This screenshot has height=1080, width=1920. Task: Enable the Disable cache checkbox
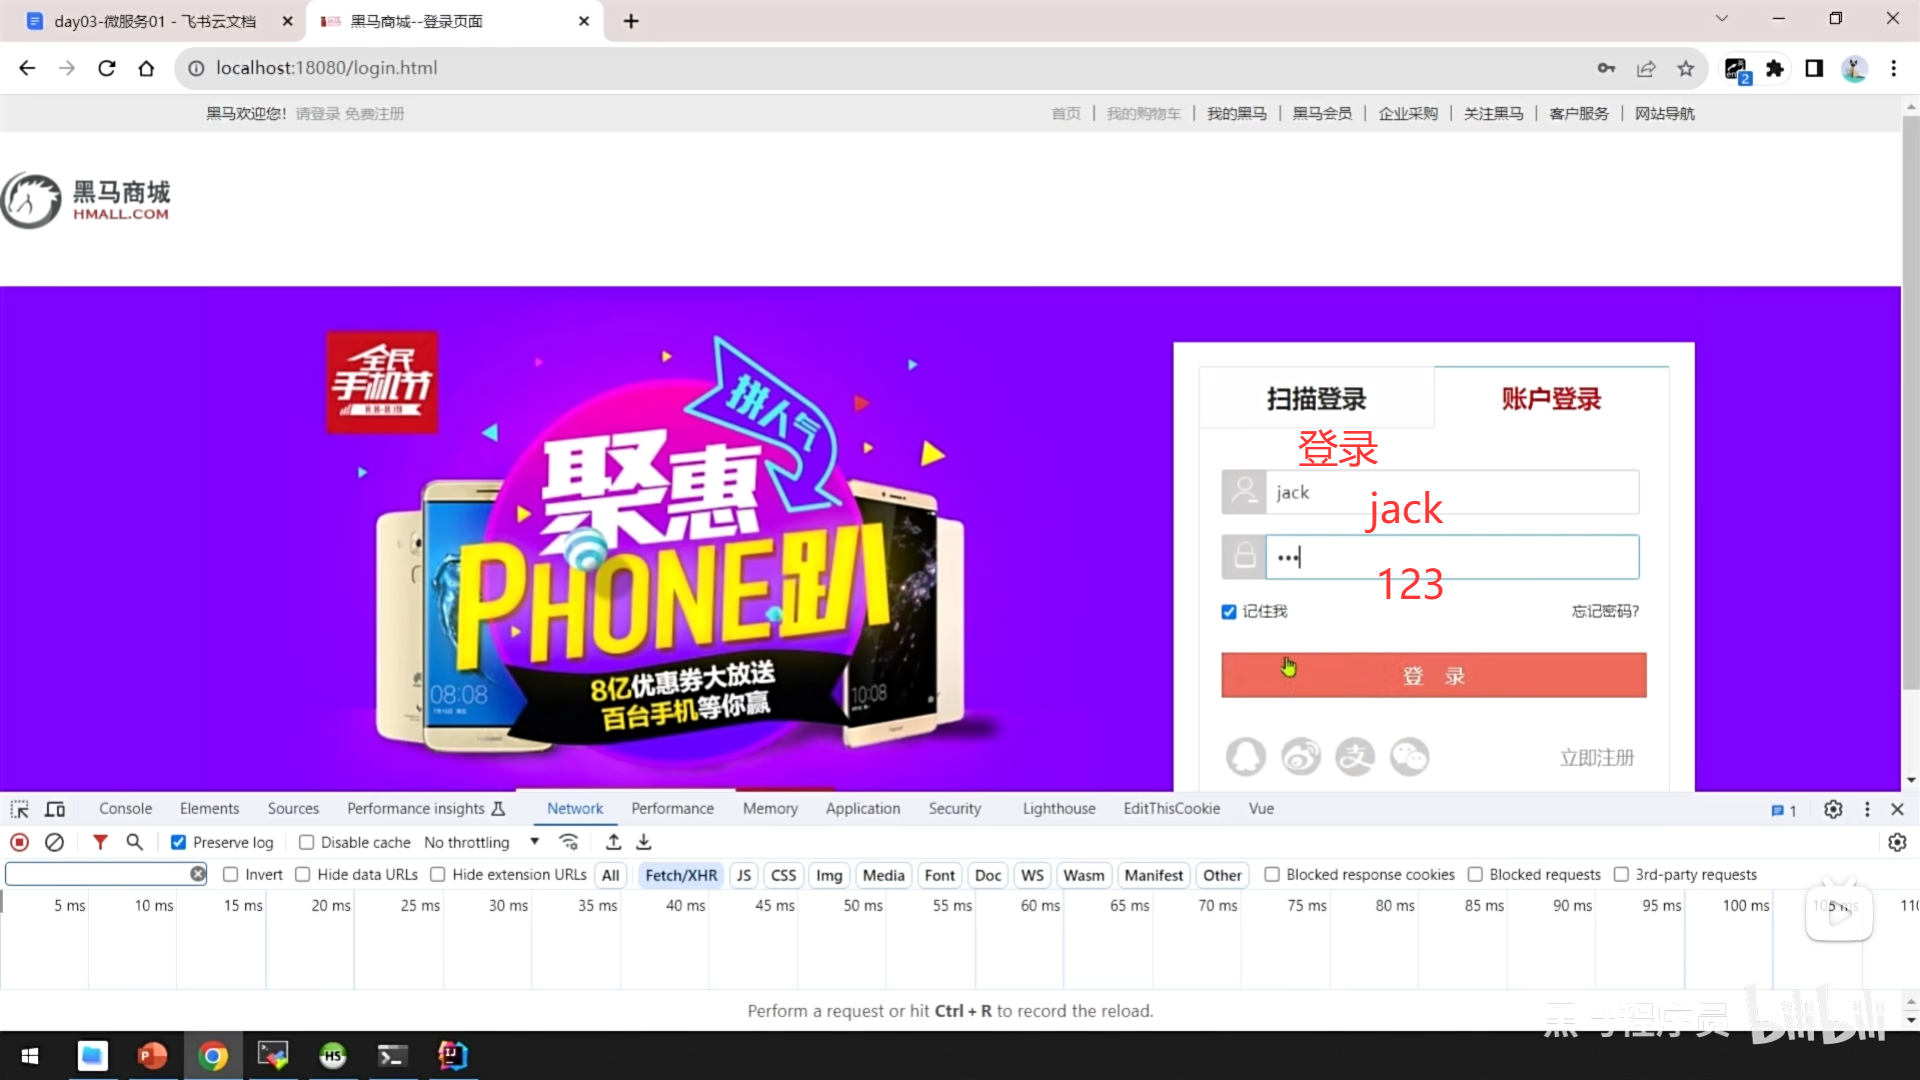pos(307,842)
